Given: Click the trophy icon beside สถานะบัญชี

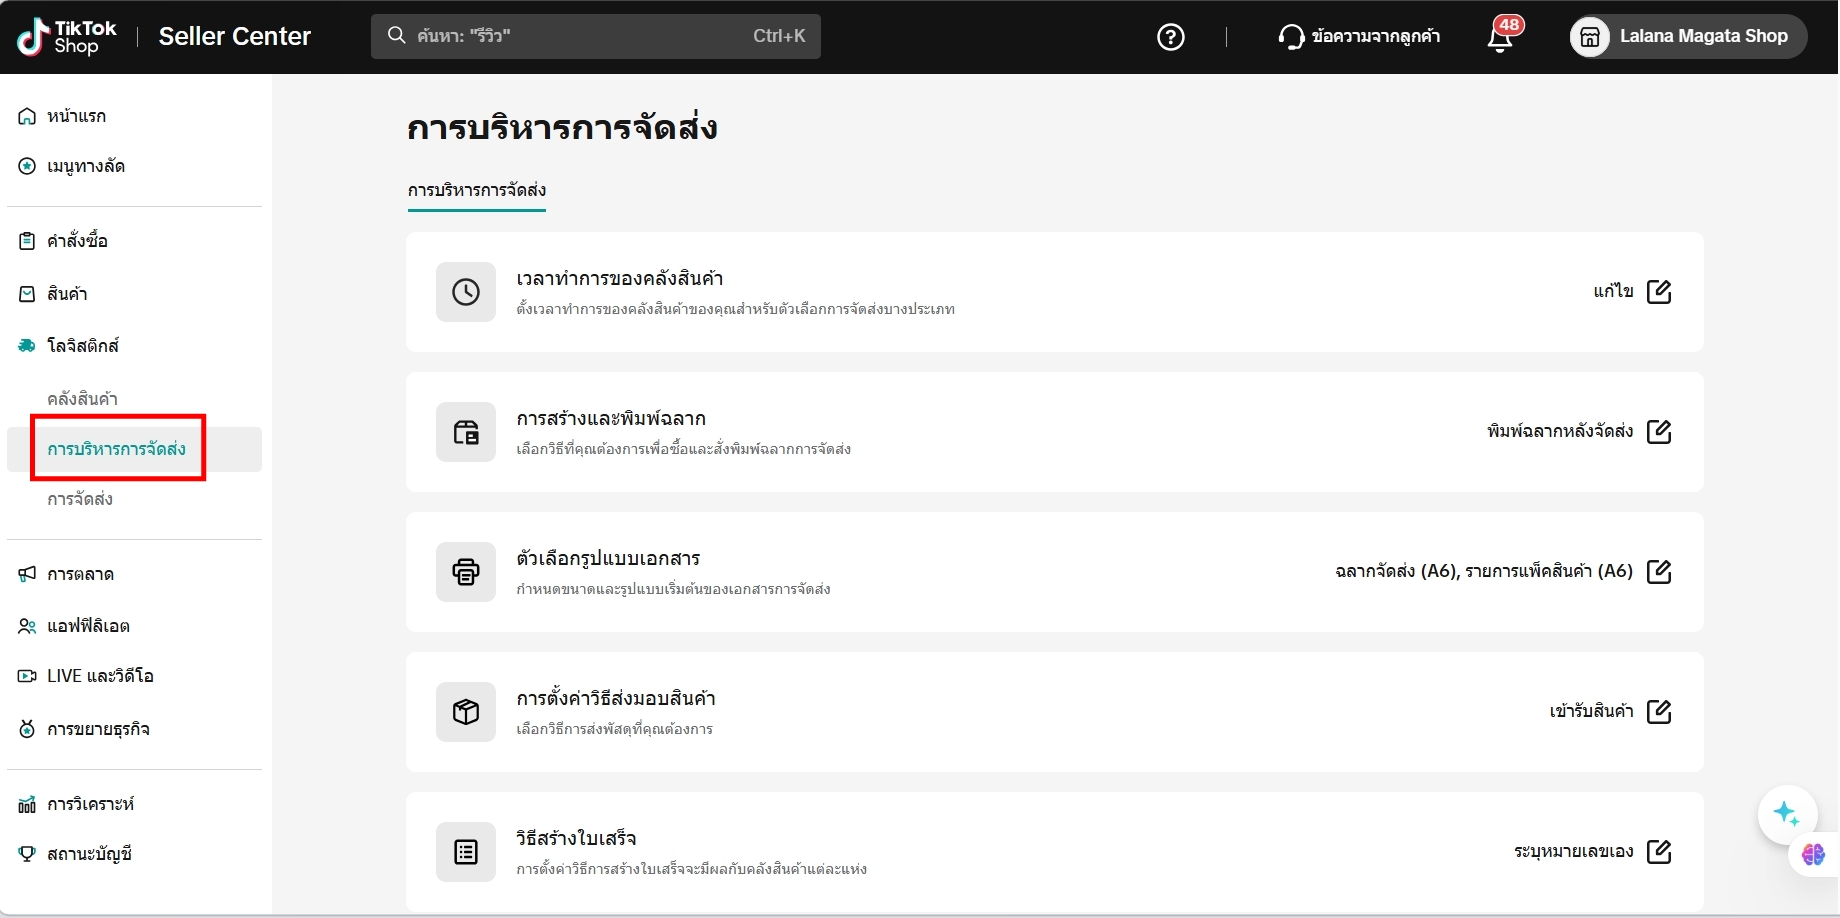Looking at the screenshot, I should pyautogui.click(x=27, y=854).
